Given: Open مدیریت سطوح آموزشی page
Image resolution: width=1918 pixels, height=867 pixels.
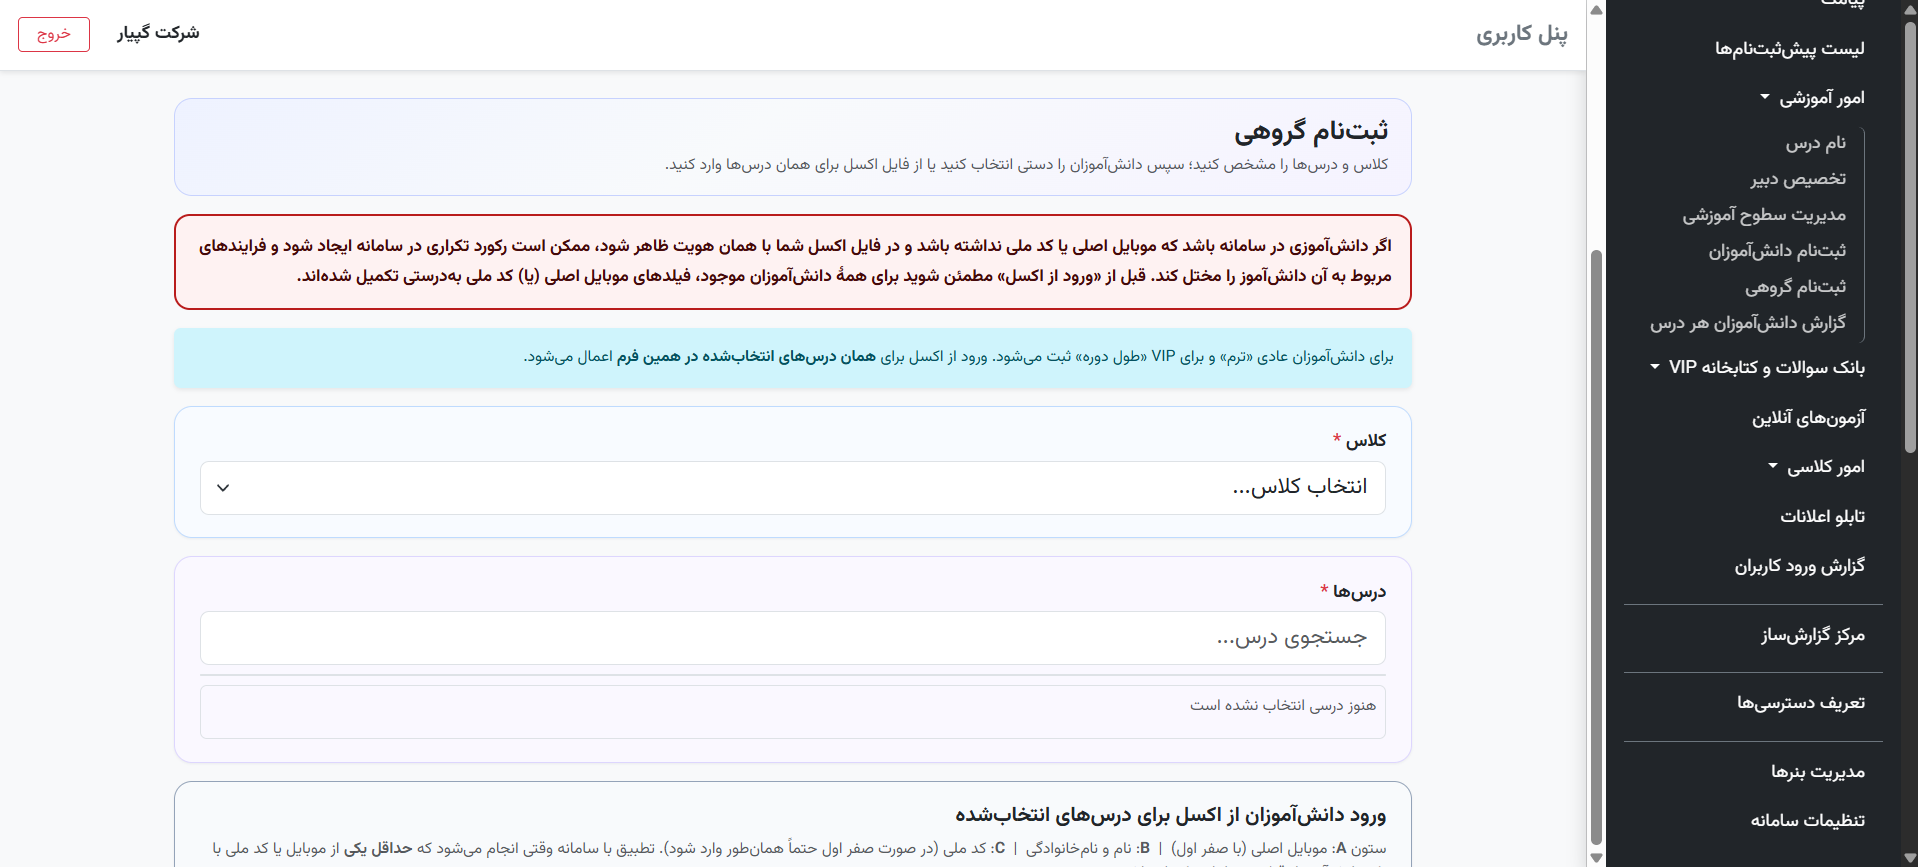Looking at the screenshot, I should pyautogui.click(x=1764, y=215).
